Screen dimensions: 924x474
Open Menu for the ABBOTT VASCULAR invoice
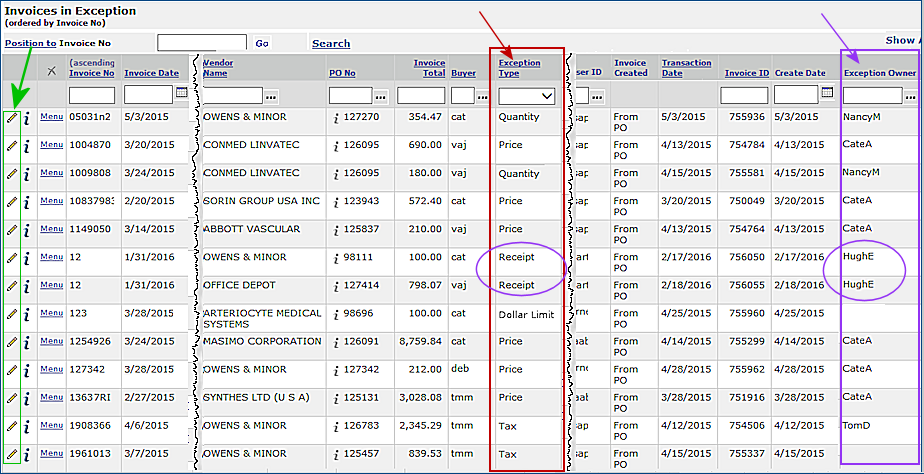51,229
